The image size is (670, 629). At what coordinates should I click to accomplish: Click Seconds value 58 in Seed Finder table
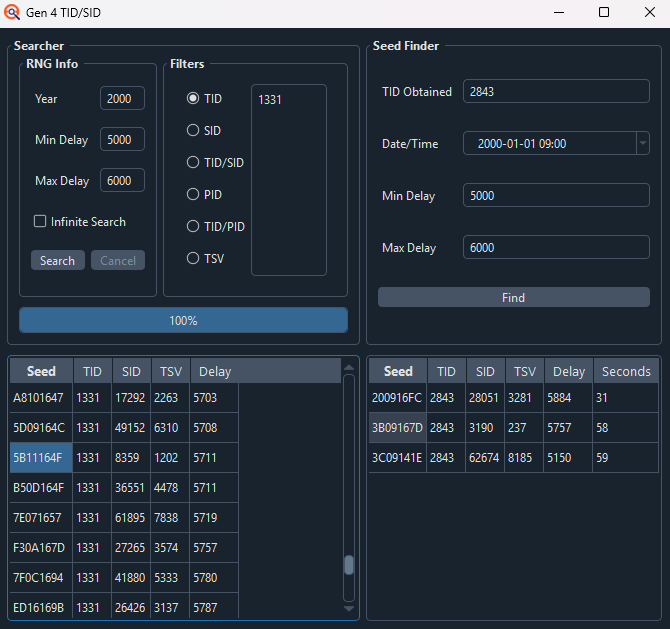click(626, 428)
